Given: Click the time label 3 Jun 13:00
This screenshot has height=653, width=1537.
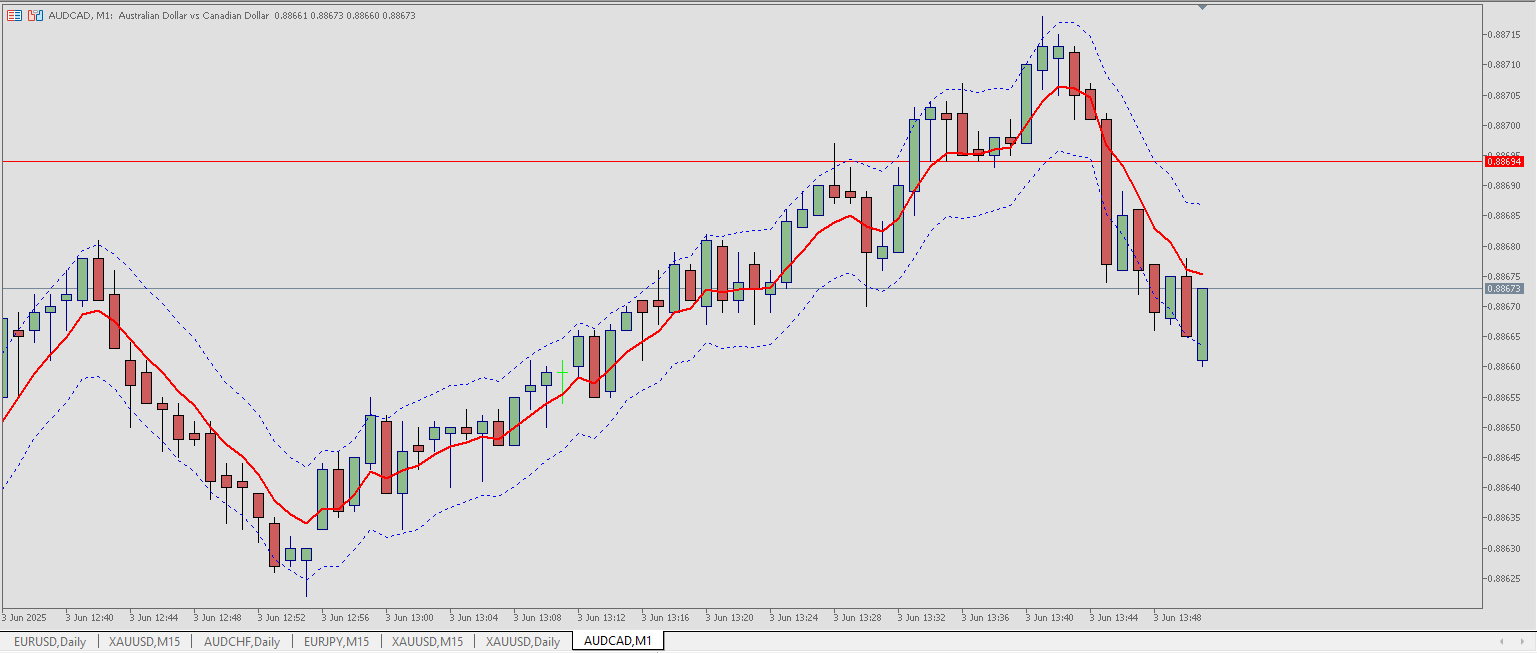Looking at the screenshot, I should click(x=411, y=618).
